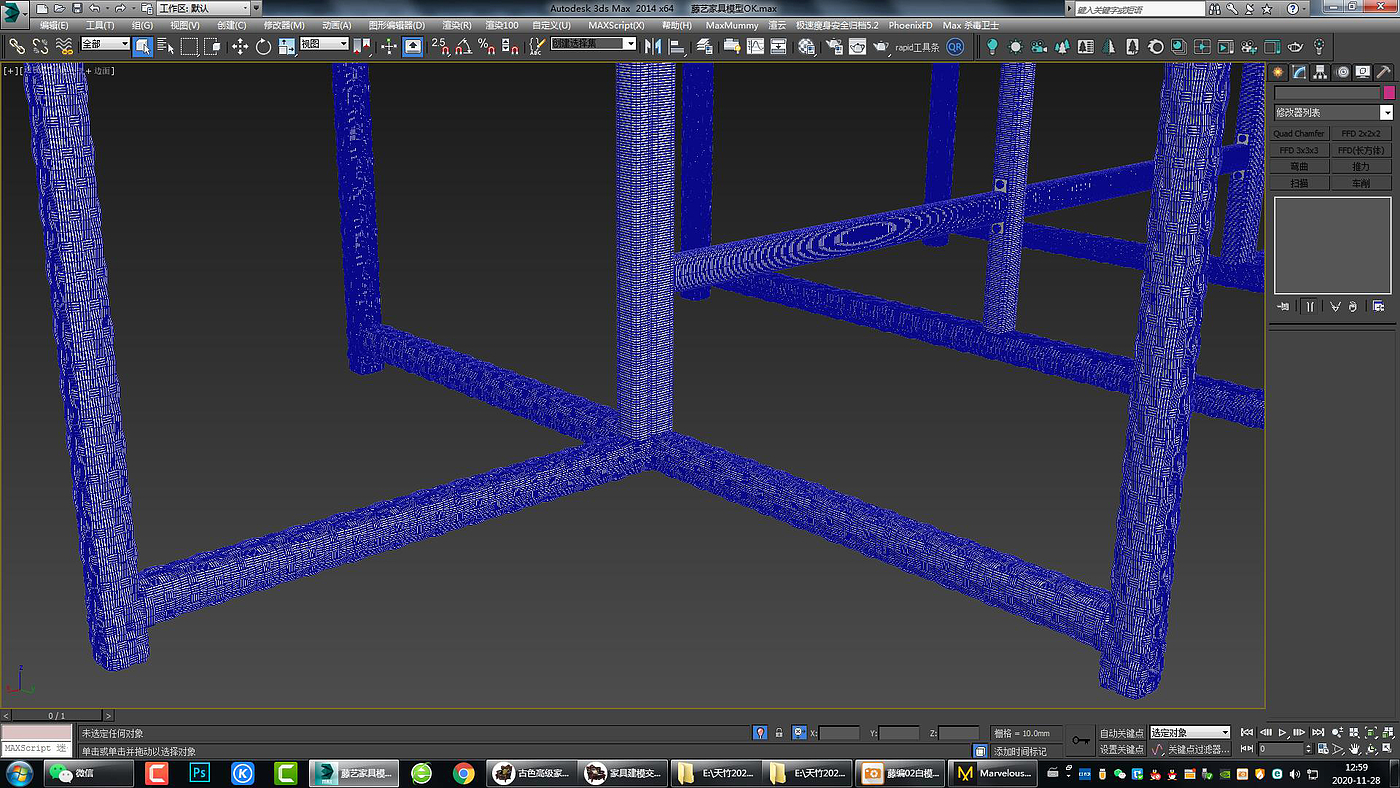Toggle the selection lock padlock icon

(x=779, y=733)
